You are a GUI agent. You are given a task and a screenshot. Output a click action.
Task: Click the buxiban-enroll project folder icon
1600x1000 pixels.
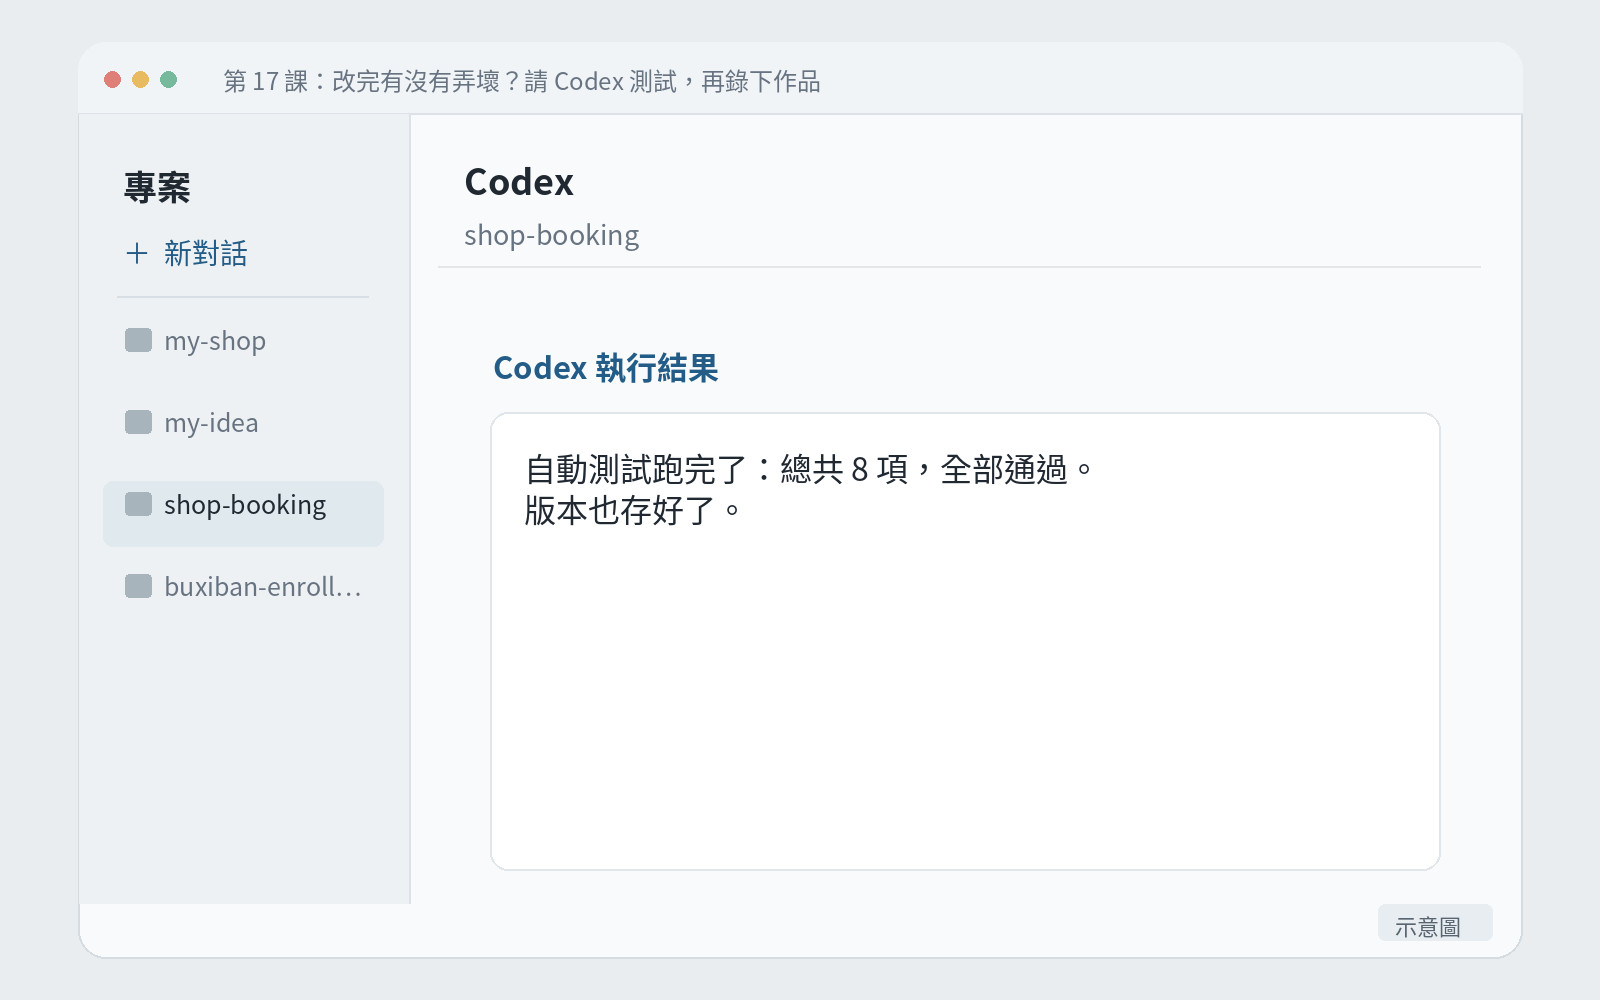(x=138, y=586)
